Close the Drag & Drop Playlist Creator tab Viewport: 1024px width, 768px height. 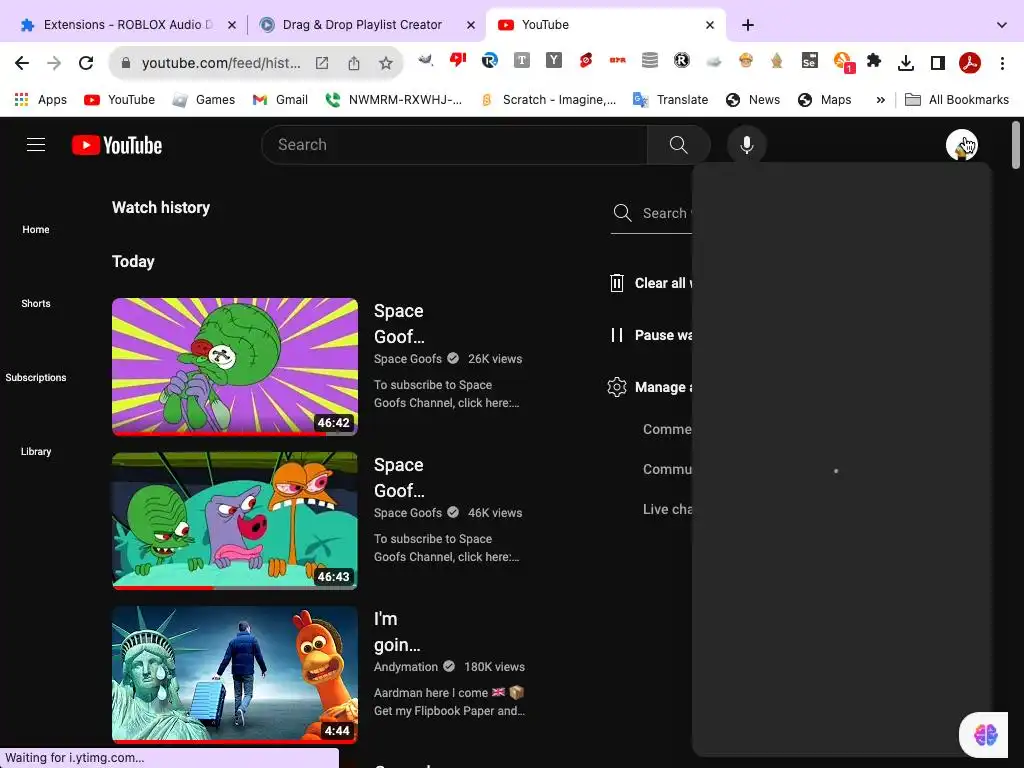[471, 25]
